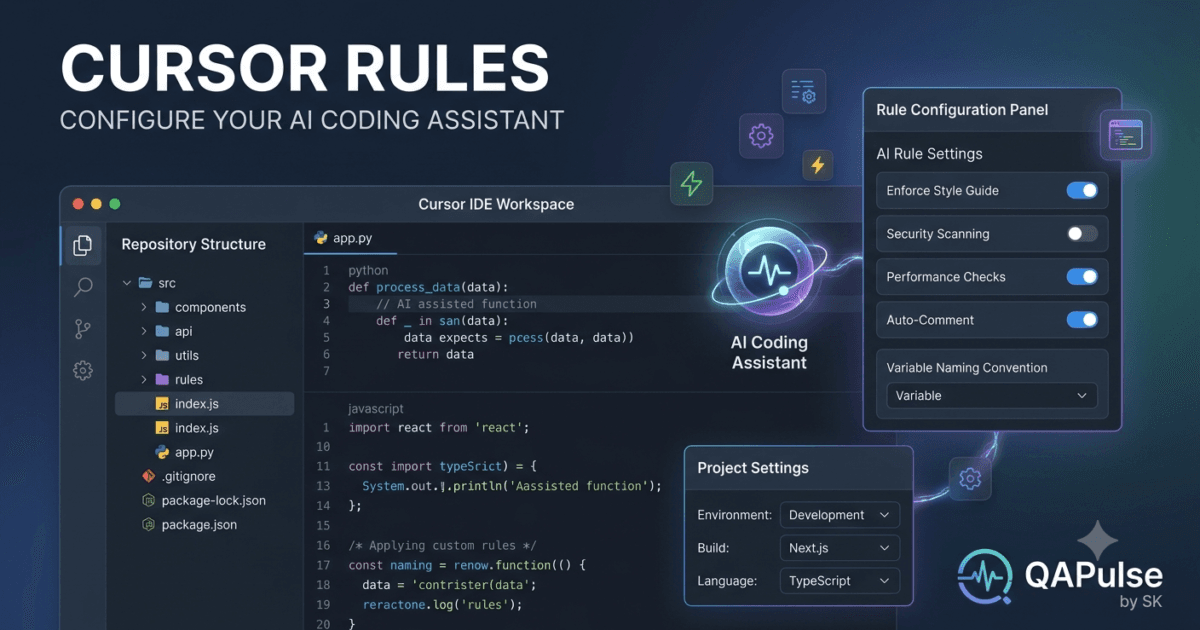Select the highlighted index.js file
The image size is (1200, 630).
205,404
